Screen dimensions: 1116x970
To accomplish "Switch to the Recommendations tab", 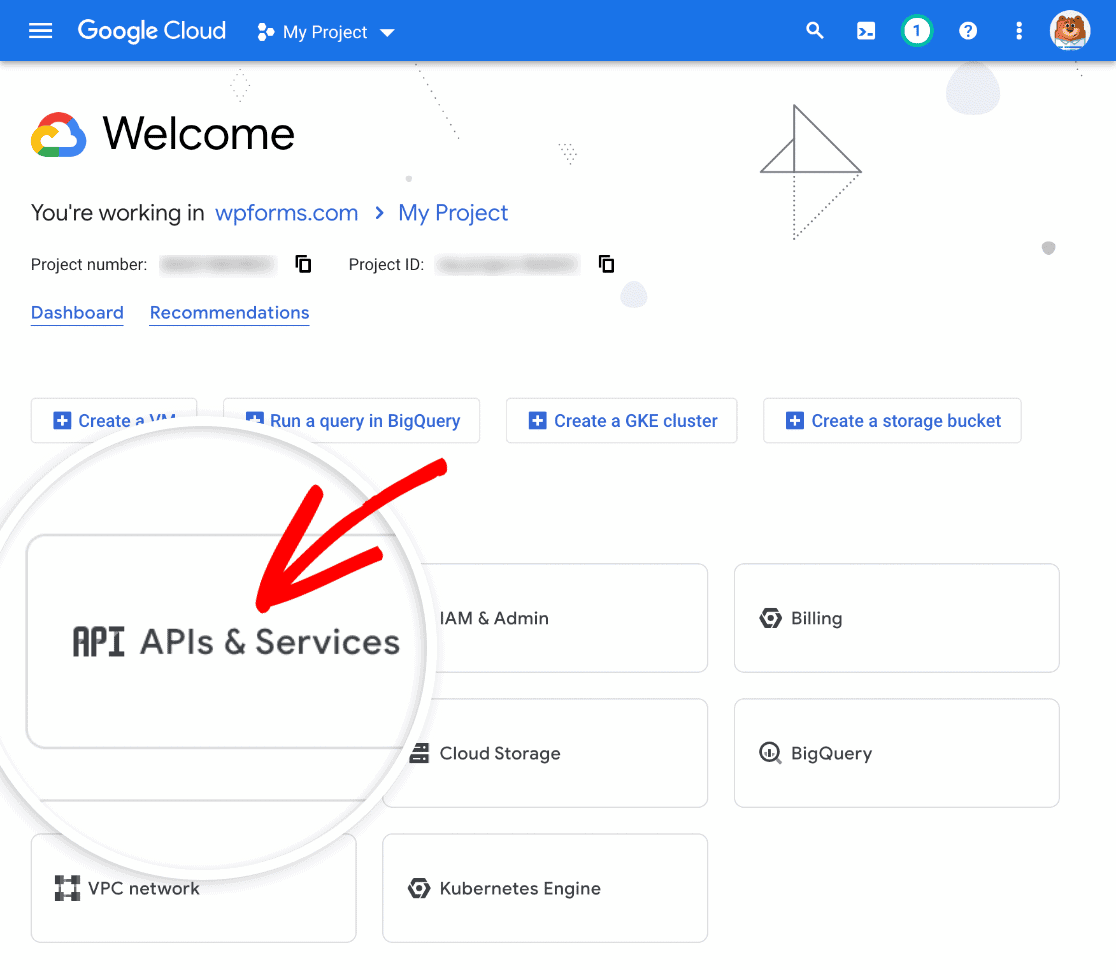I will click(229, 313).
